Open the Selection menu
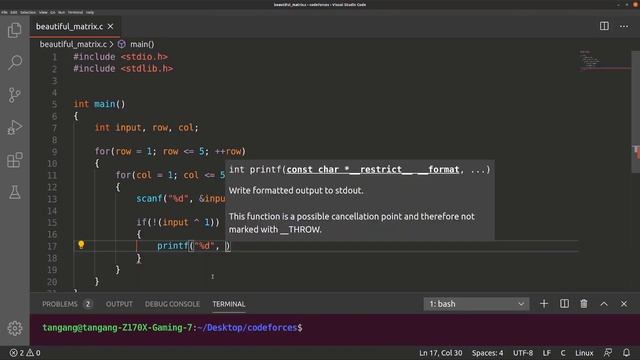Image resolution: width=640 pixels, height=360 pixels. 28,12
